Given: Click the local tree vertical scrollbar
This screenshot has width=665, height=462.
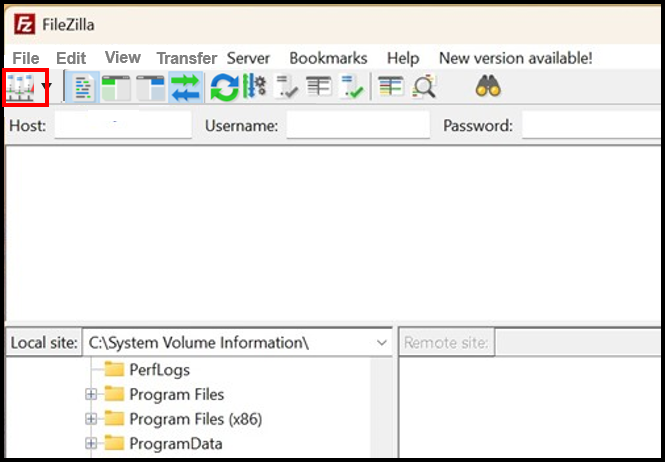Looking at the screenshot, I should click(381, 407).
